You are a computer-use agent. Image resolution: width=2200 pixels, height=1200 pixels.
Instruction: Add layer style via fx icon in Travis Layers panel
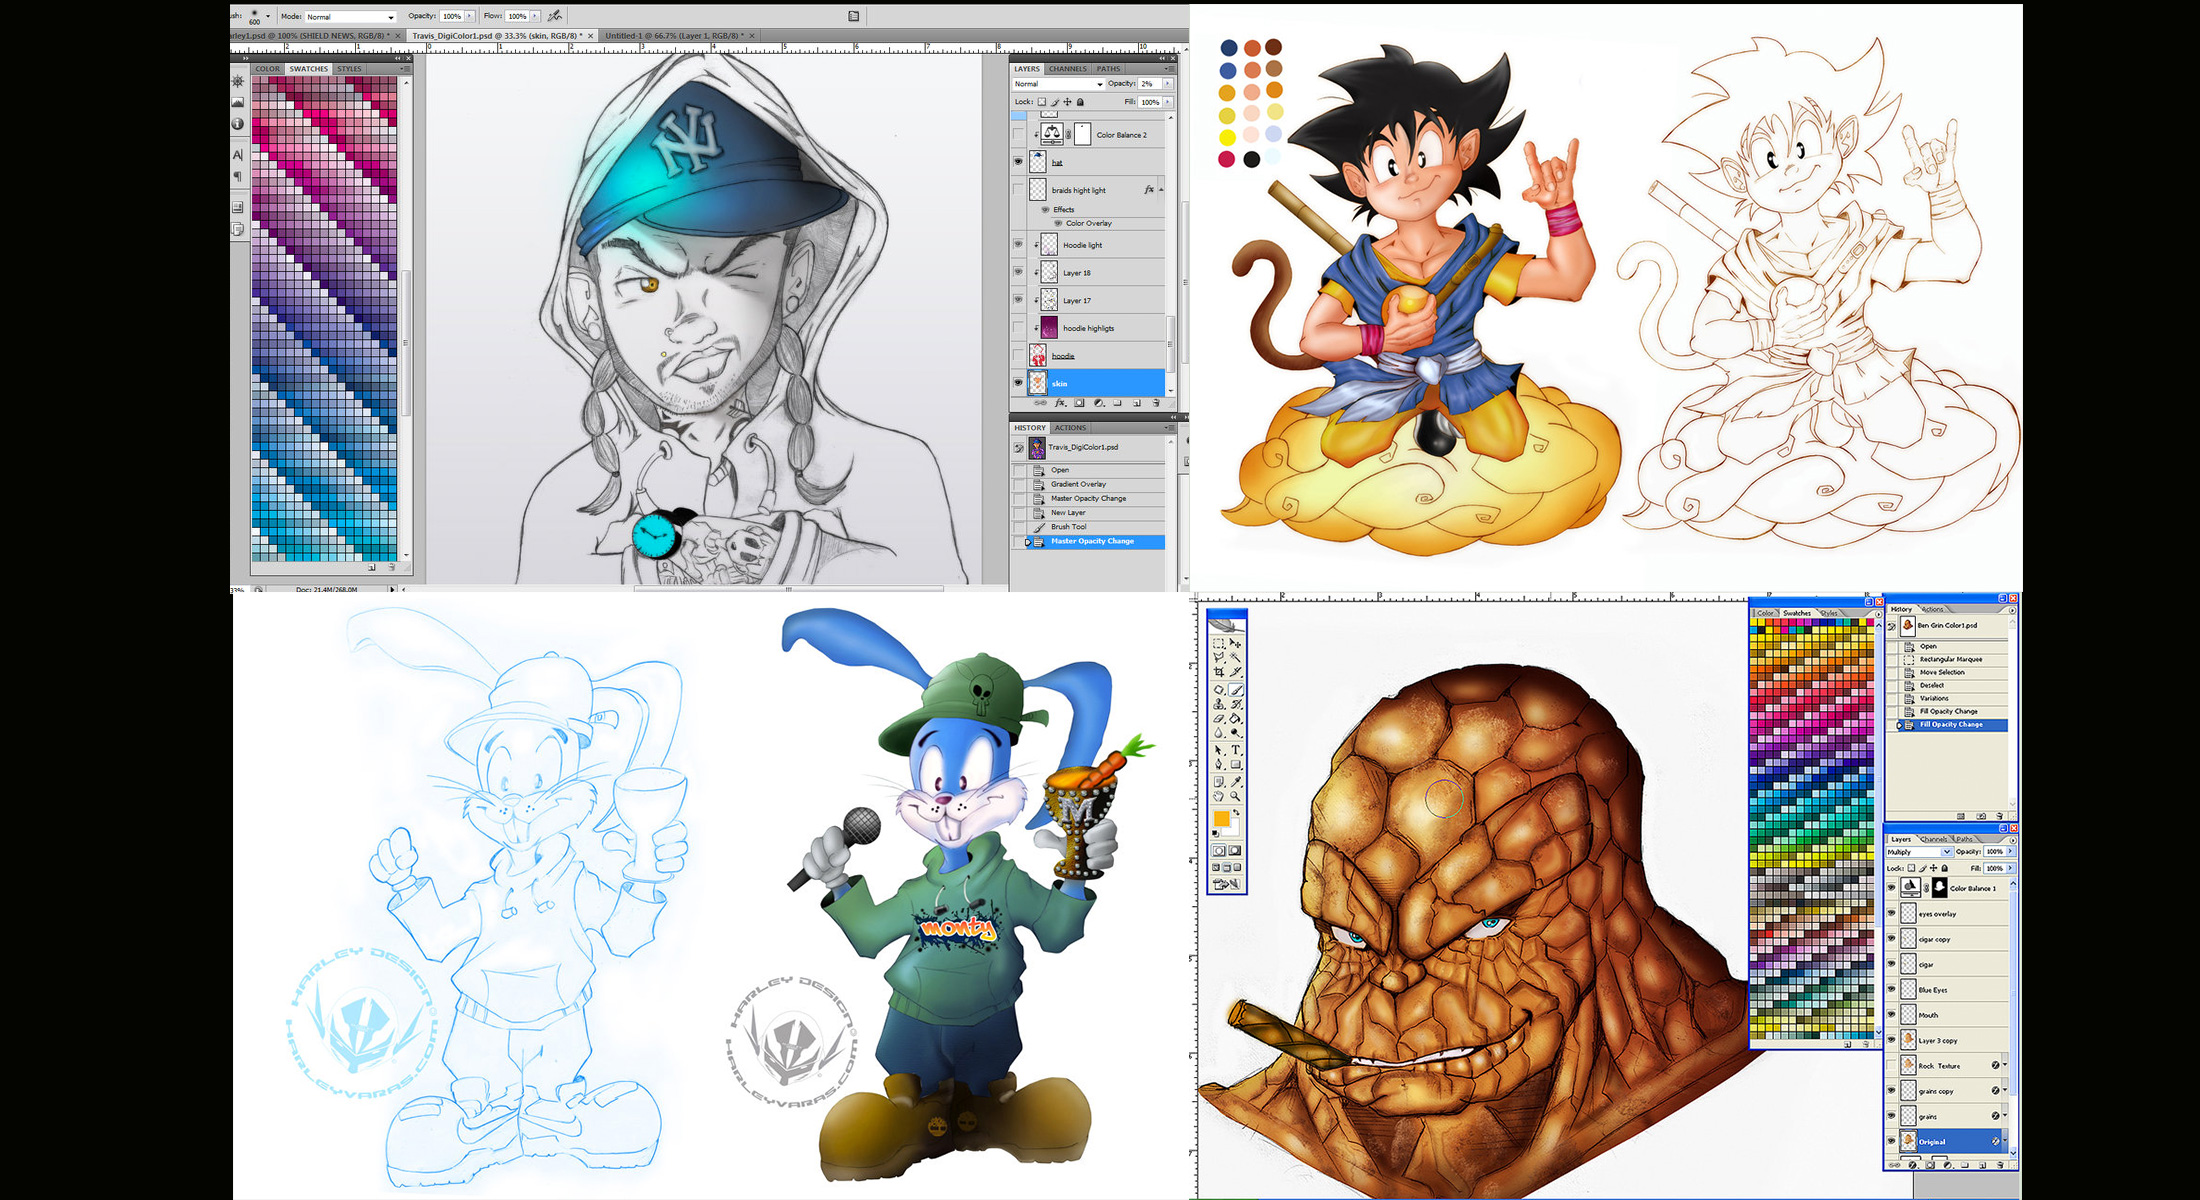[x=1060, y=403]
